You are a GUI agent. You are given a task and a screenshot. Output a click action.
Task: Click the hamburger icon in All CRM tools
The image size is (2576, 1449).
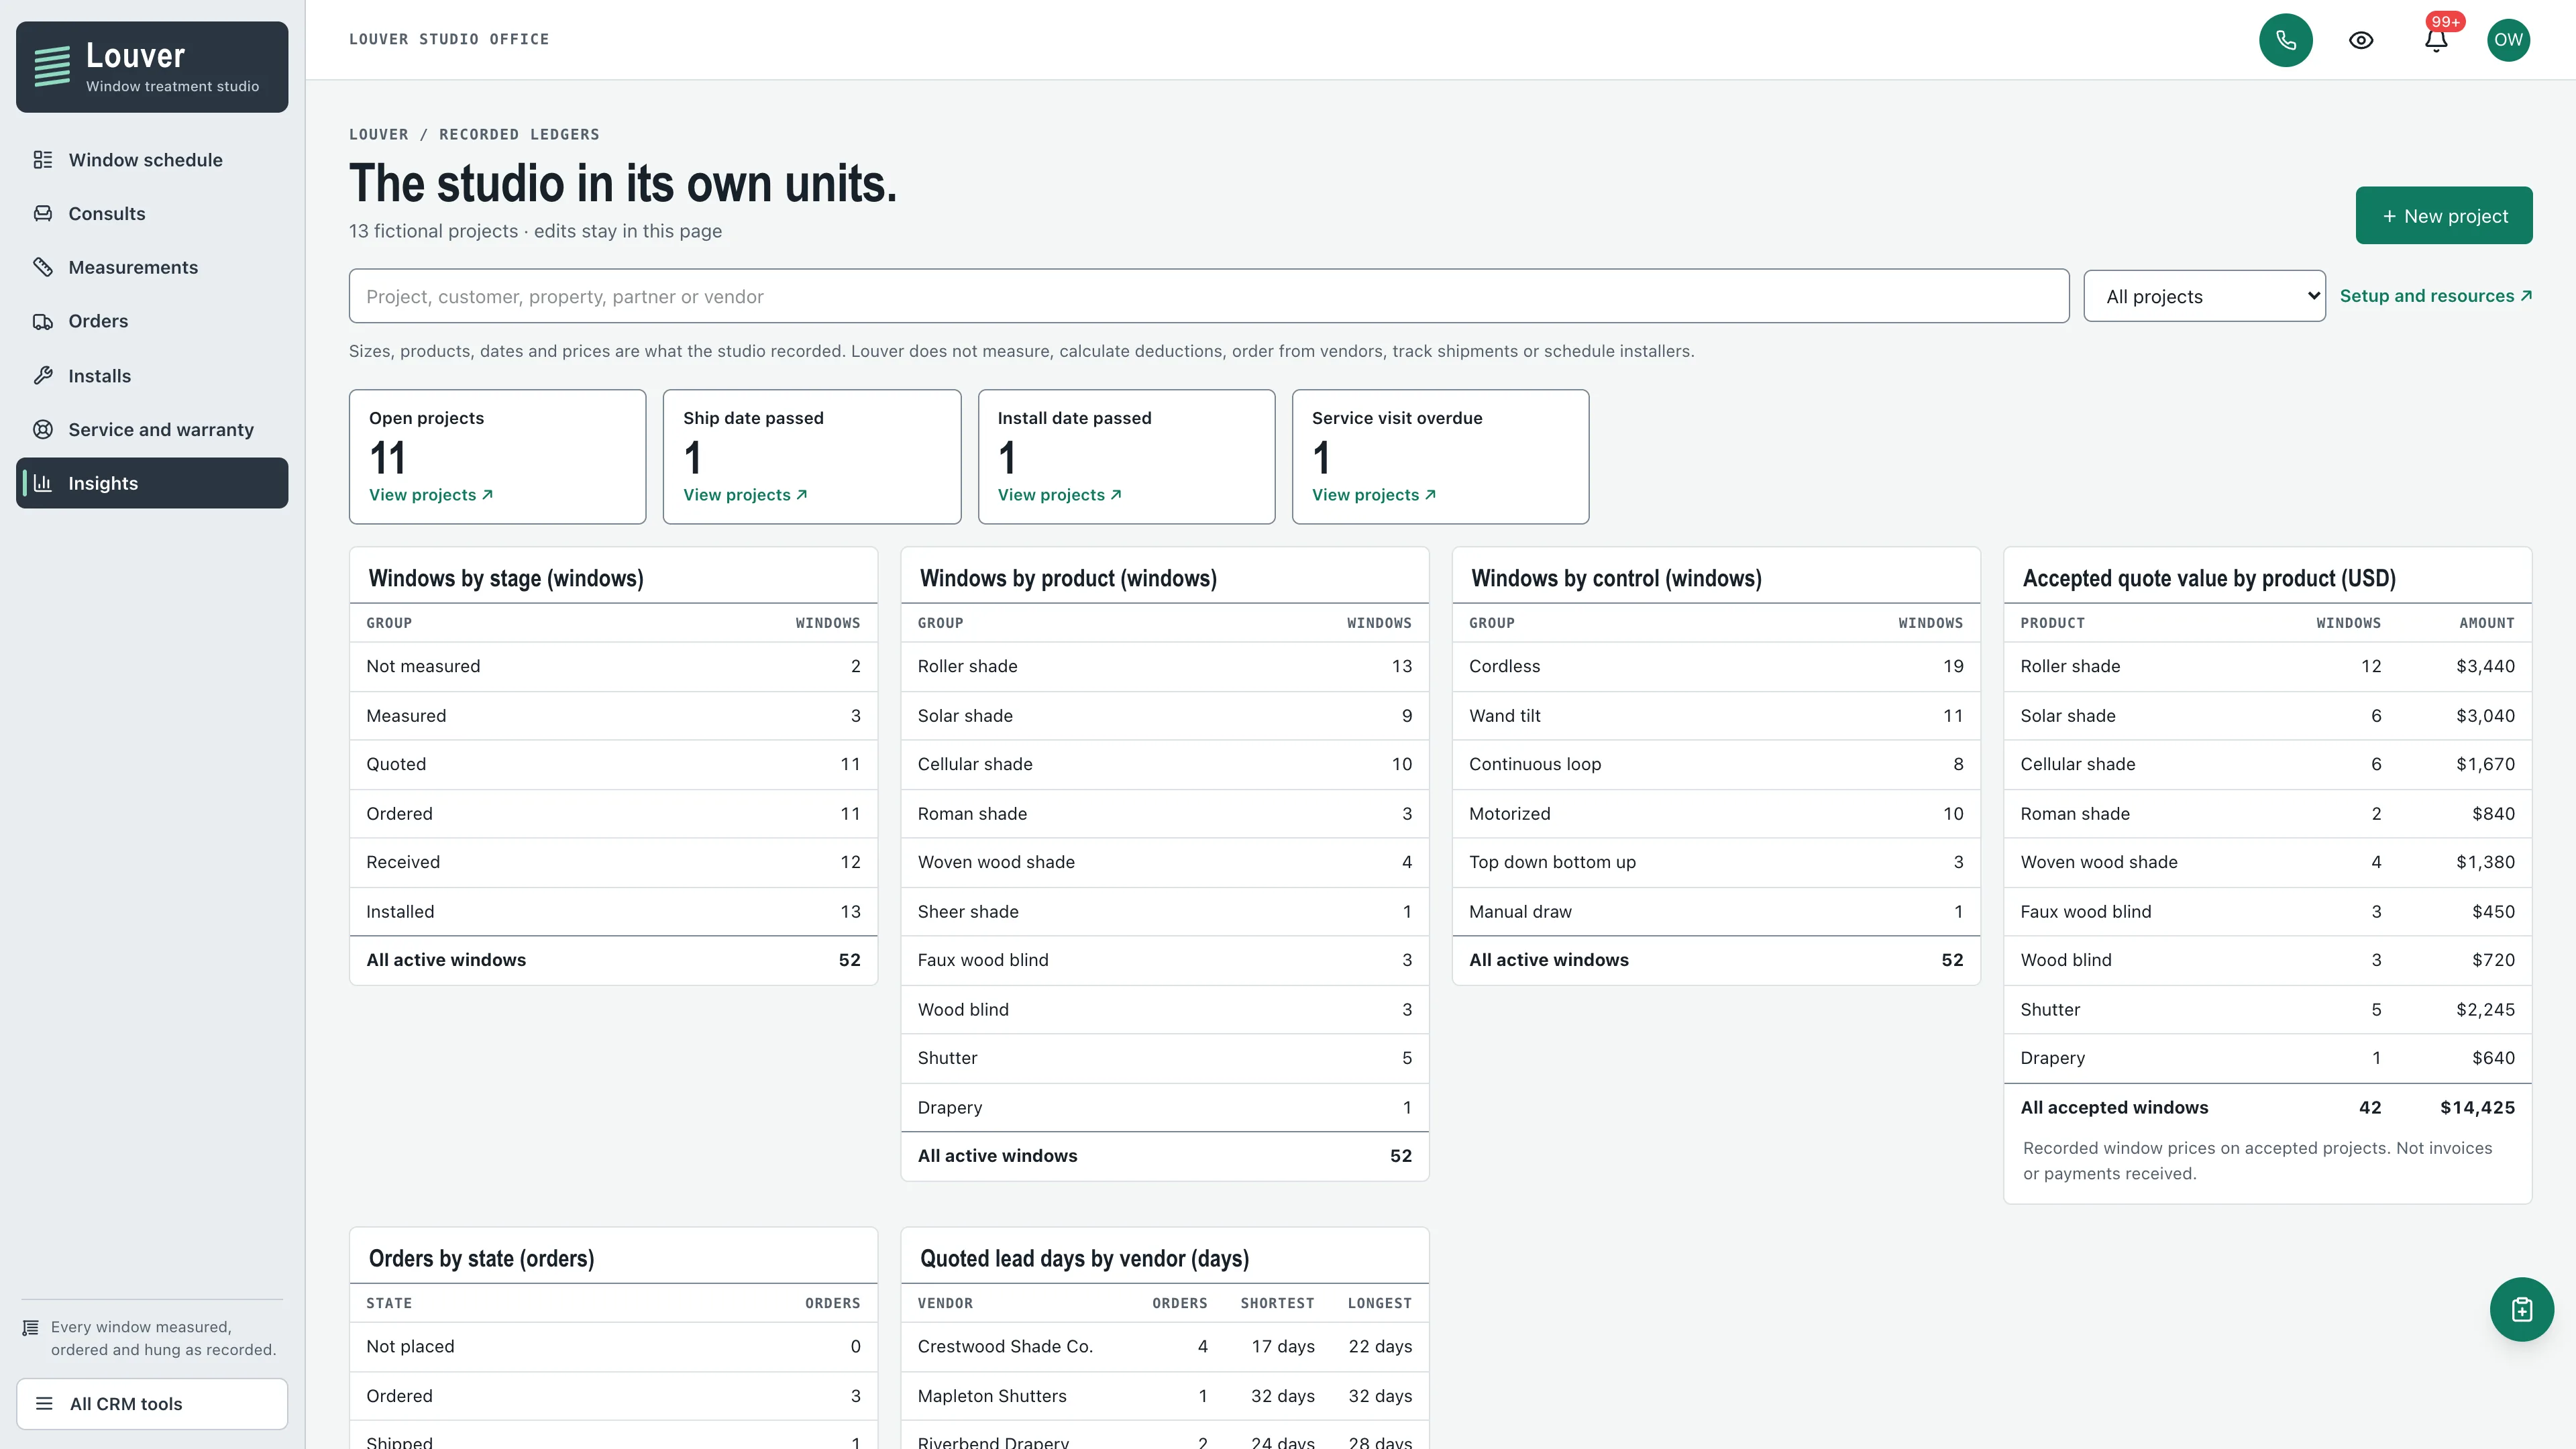44,1403
